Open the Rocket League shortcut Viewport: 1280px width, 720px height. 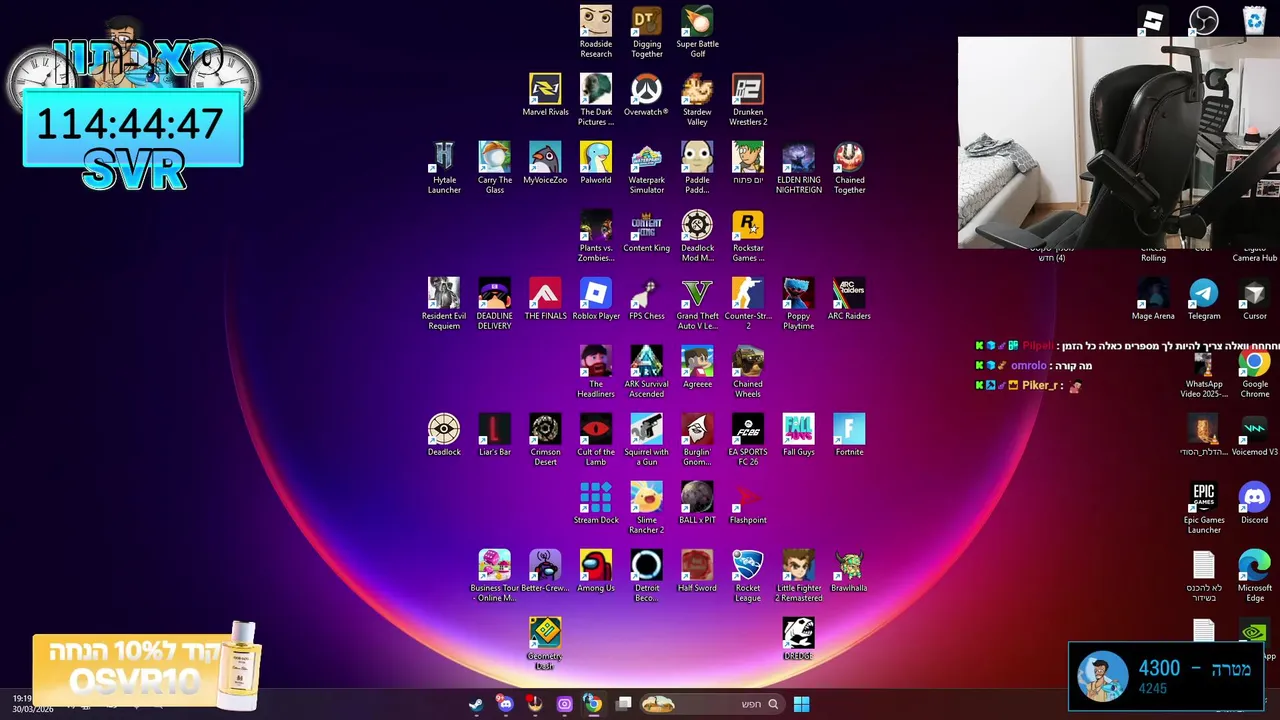tap(748, 565)
